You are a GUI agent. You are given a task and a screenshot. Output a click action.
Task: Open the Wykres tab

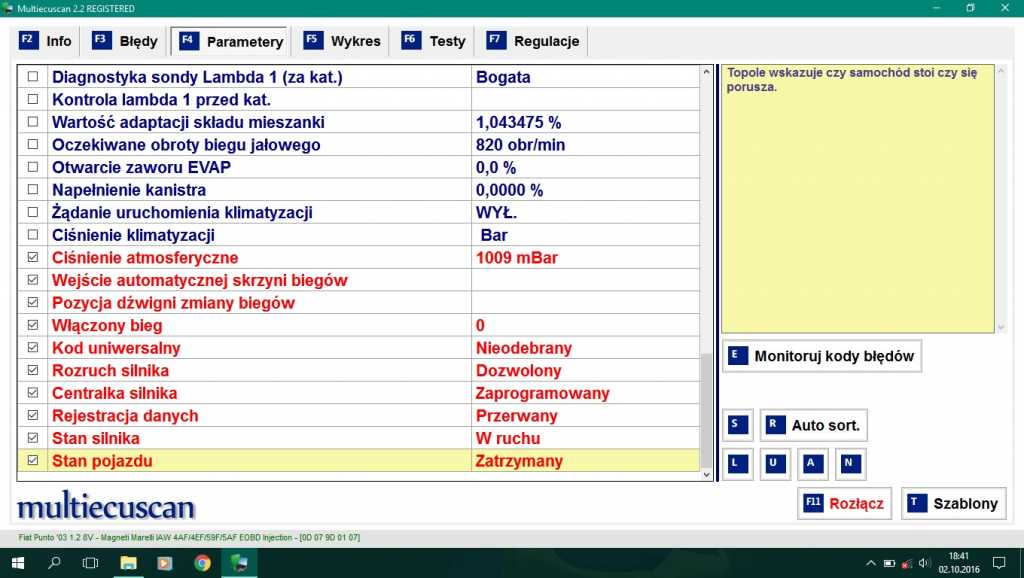(343, 41)
